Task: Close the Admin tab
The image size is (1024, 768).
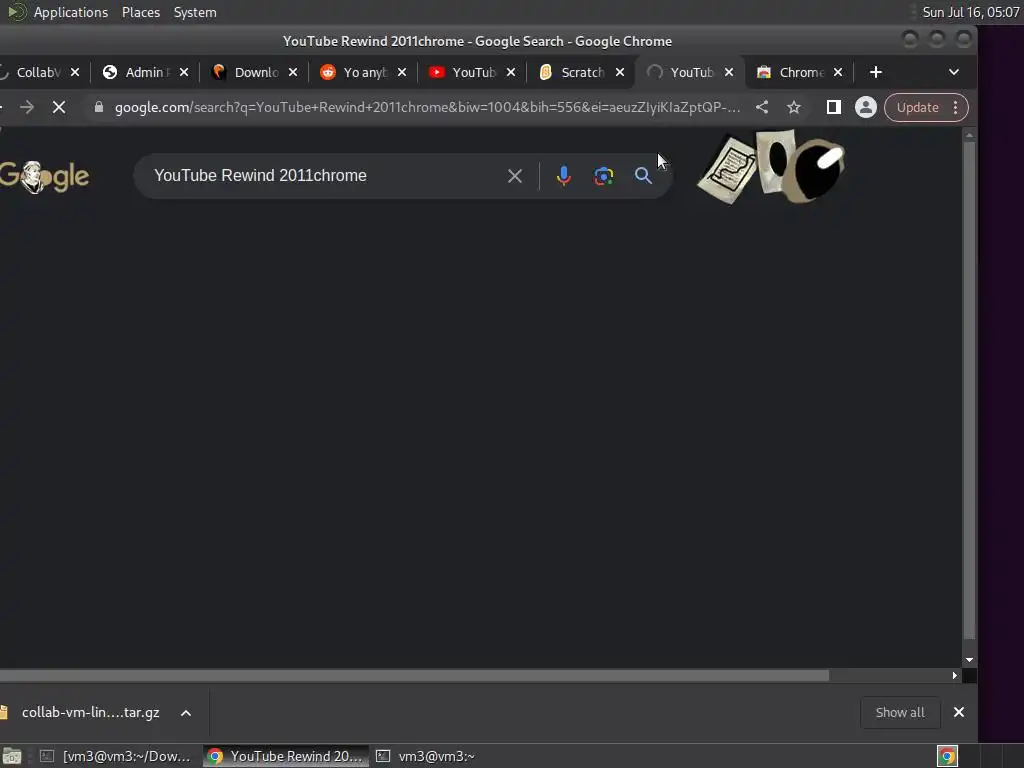Action: point(184,72)
